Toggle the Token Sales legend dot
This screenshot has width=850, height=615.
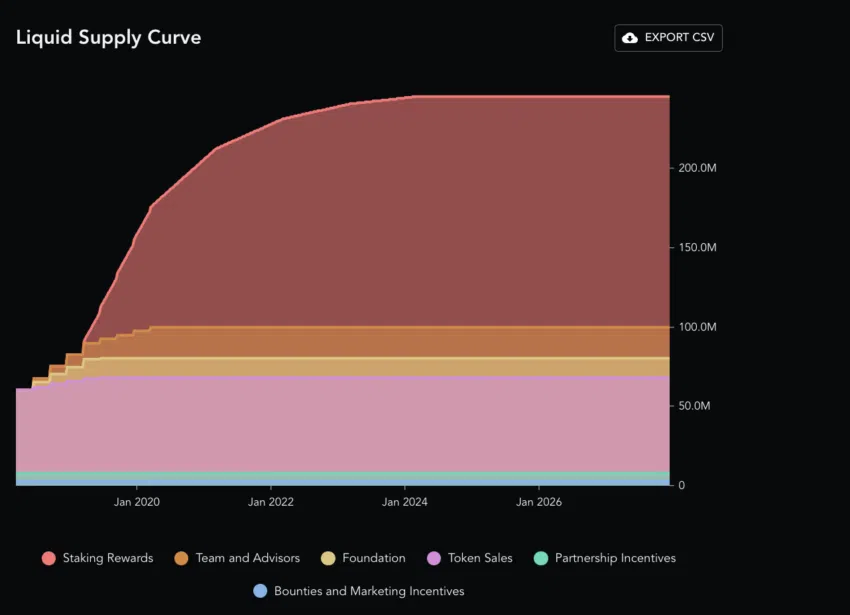(x=434, y=558)
